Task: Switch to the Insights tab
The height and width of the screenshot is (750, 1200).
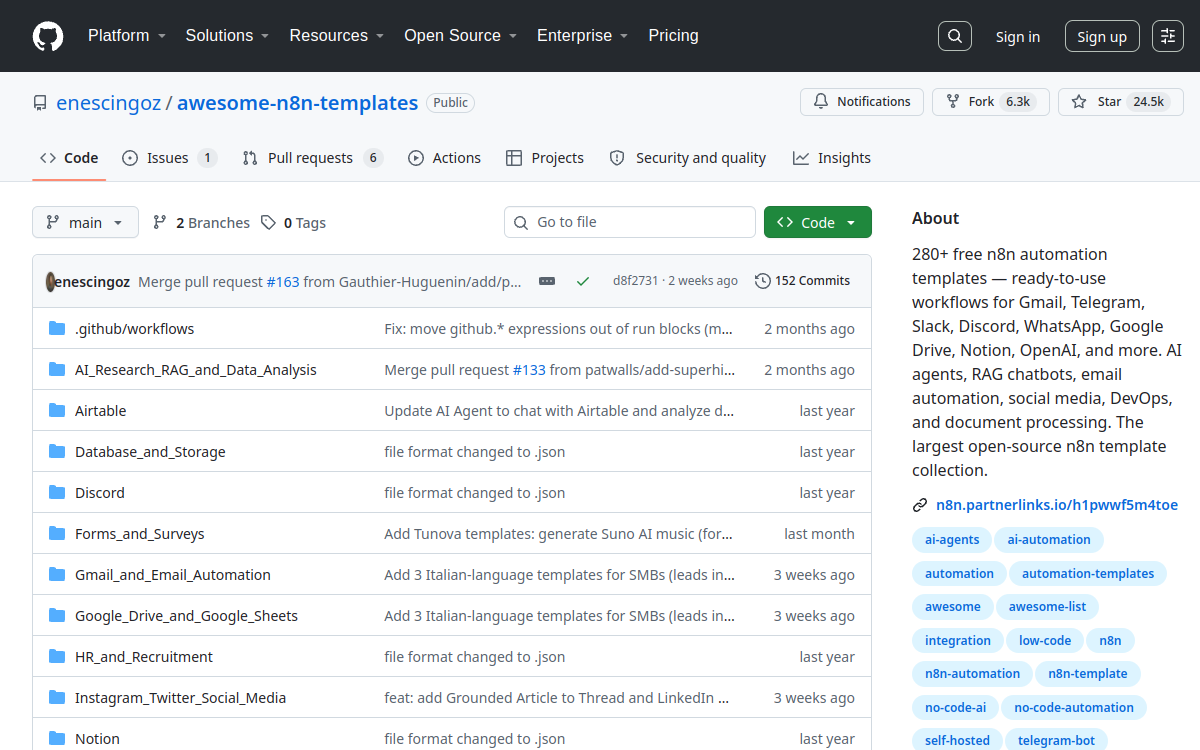Action: (x=832, y=158)
